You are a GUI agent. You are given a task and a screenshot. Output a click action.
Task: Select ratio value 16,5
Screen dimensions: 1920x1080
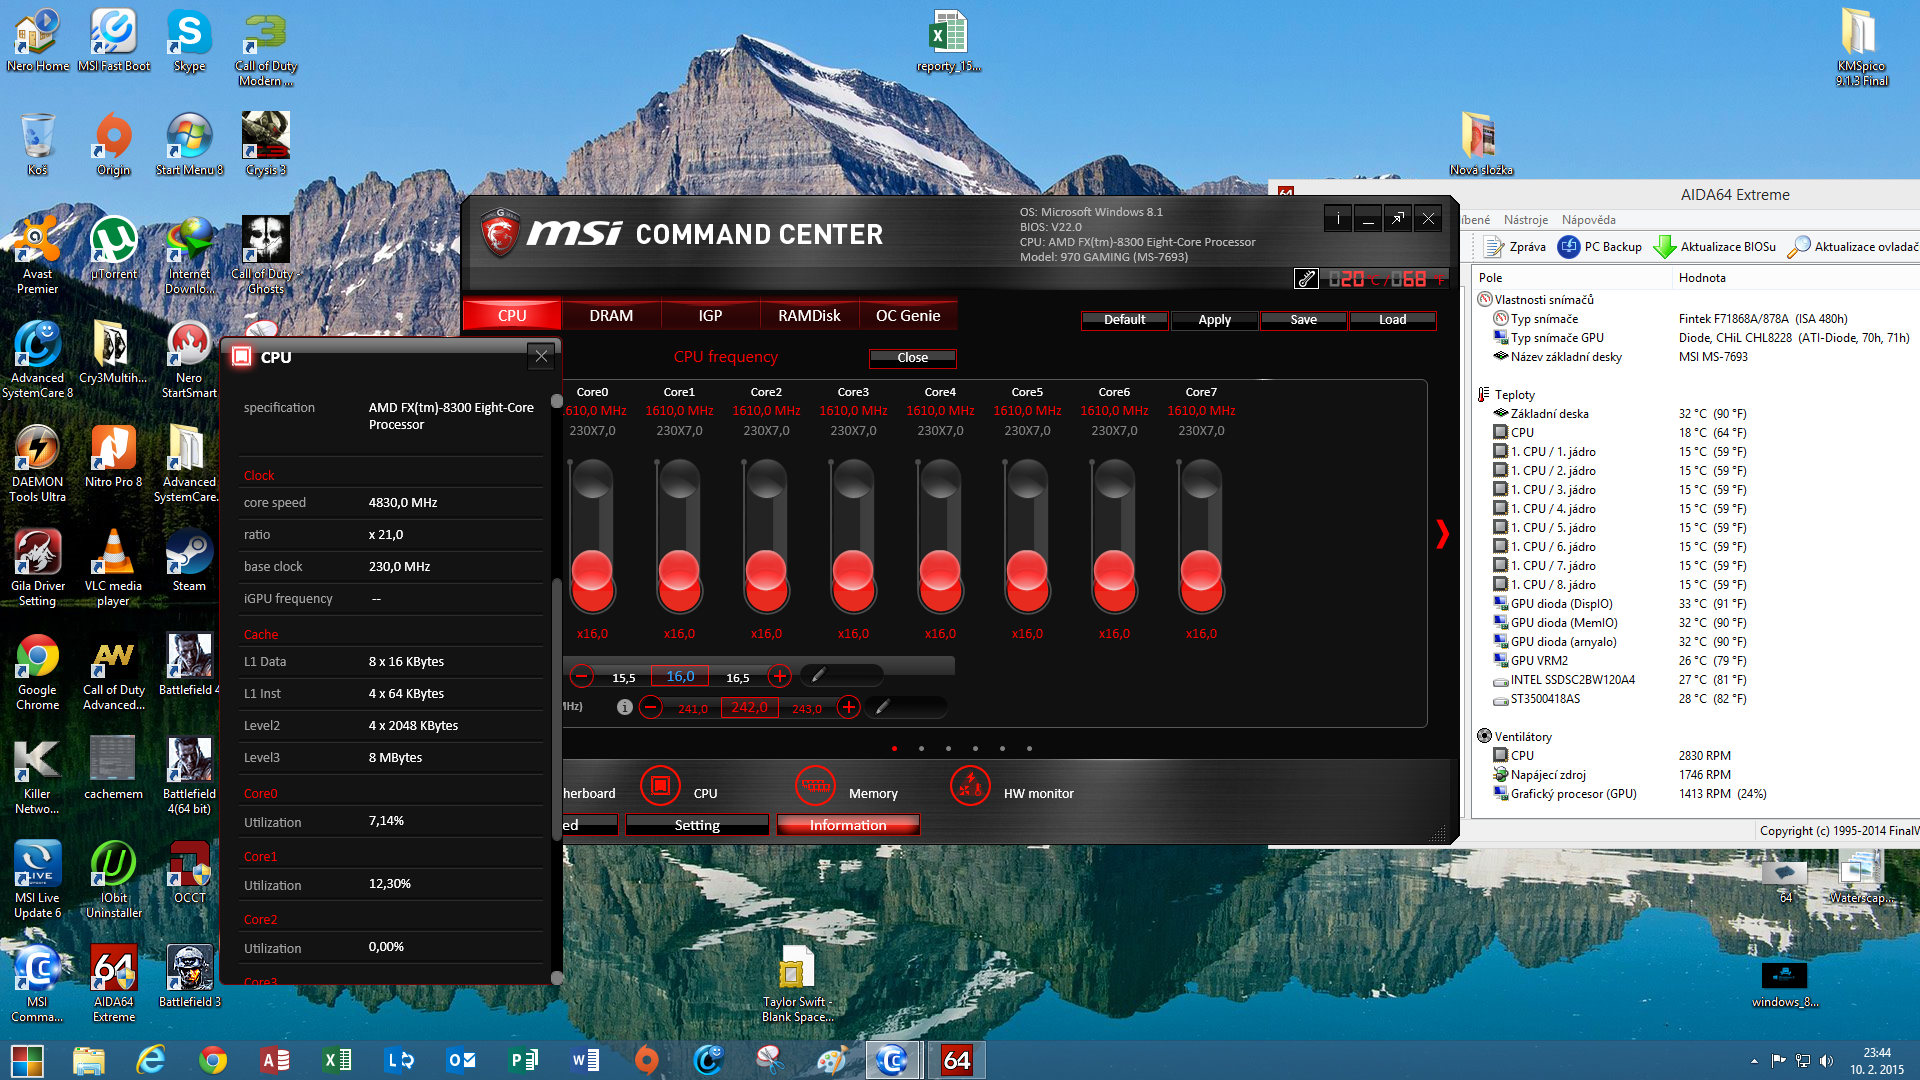(738, 677)
